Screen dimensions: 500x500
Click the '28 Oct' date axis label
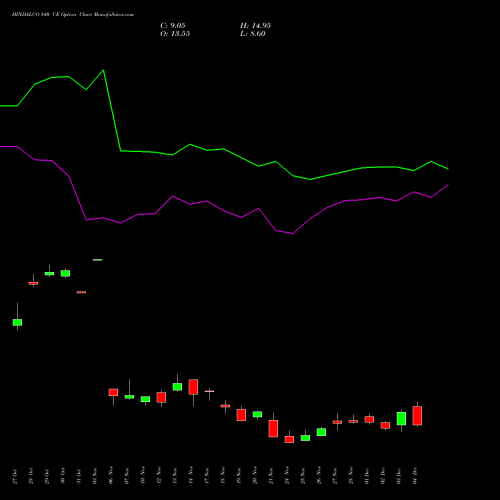click(31, 476)
